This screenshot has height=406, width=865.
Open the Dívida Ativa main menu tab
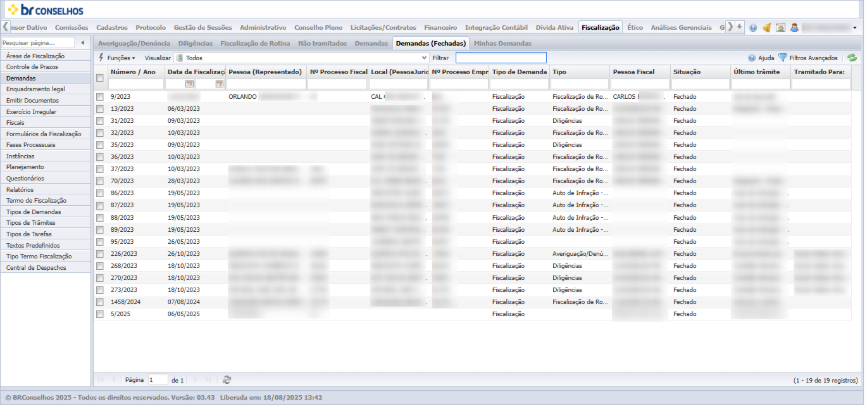(555, 27)
